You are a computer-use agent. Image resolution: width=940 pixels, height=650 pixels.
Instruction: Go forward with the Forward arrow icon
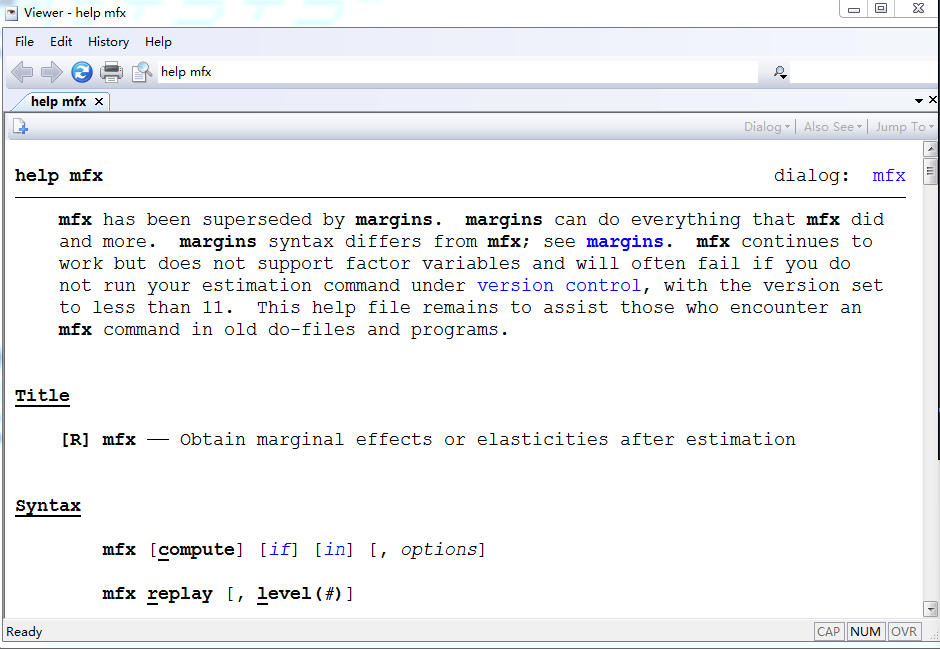52,72
